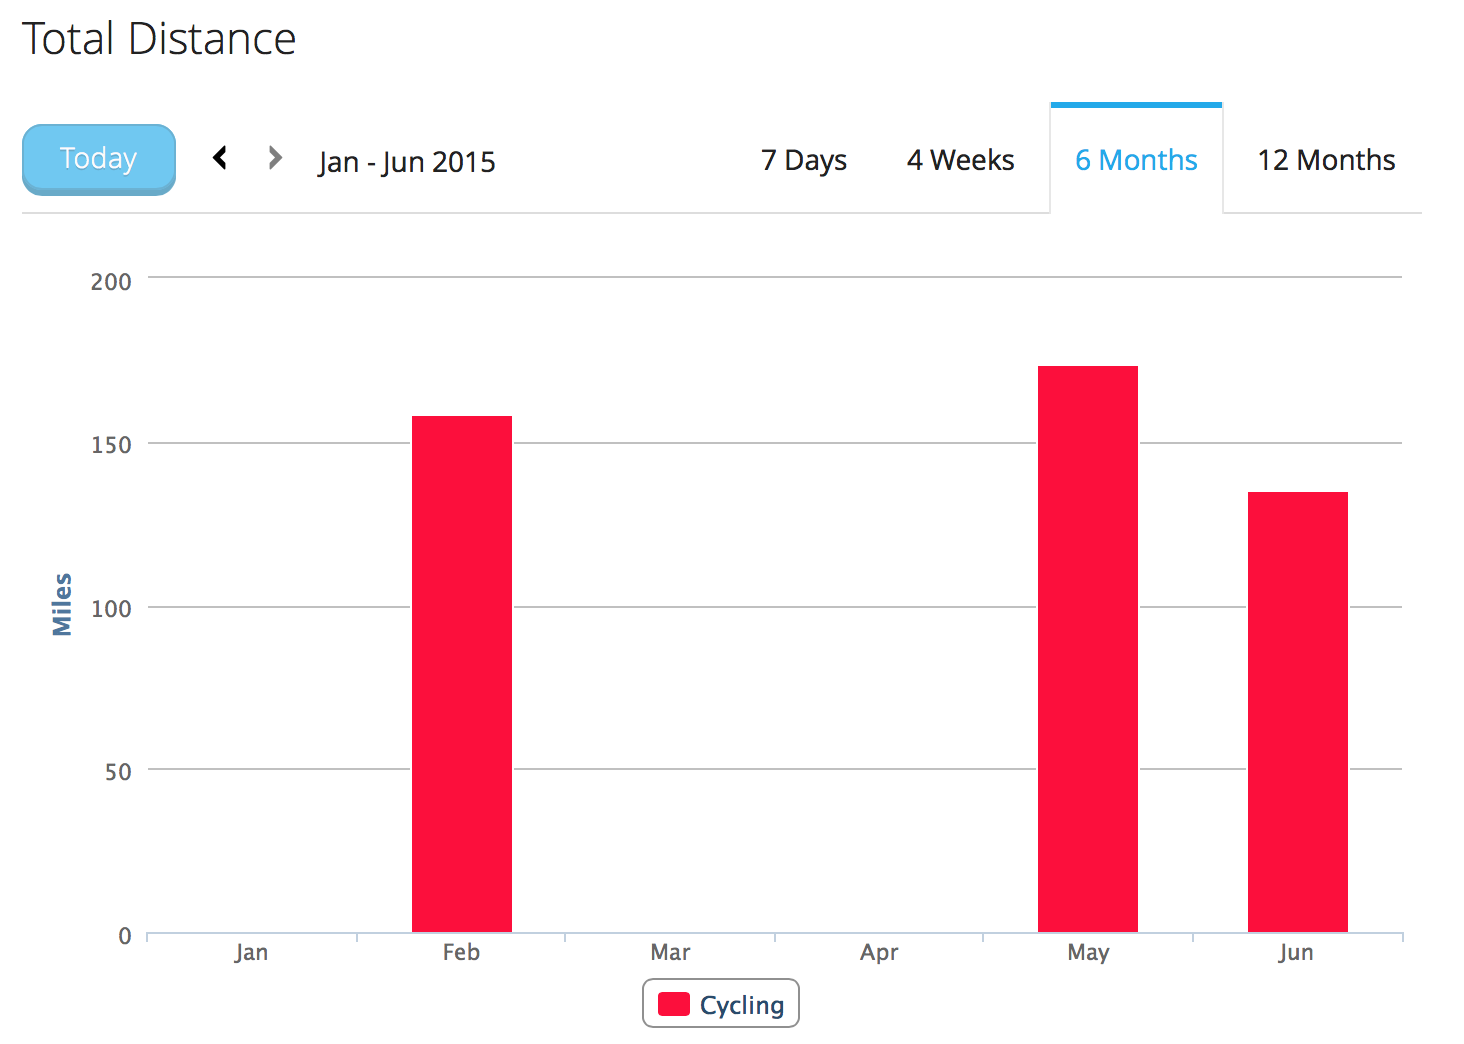Click the Miles y-axis title
Screen dimensions: 1464x1044
[62, 604]
